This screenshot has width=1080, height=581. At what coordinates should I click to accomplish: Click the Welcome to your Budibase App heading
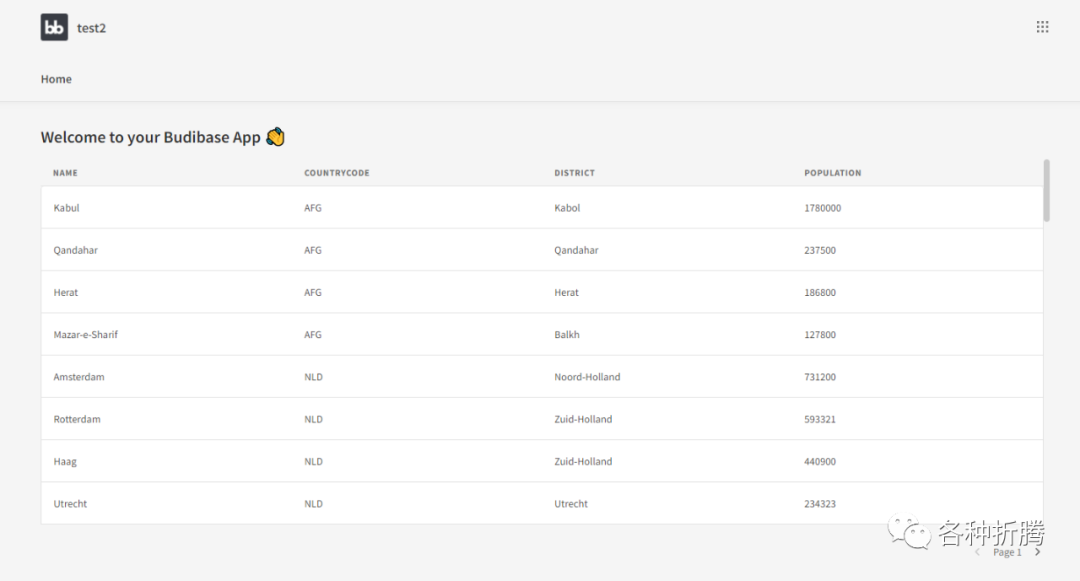tap(163, 137)
